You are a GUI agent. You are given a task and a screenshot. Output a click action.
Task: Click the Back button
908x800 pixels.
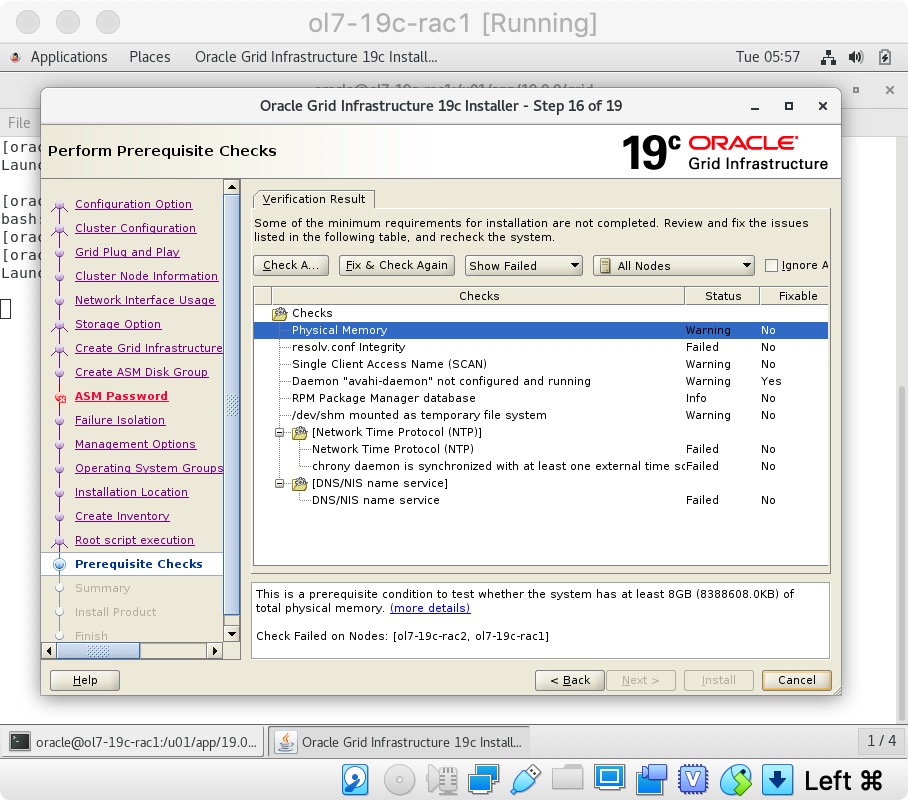pyautogui.click(x=570, y=680)
